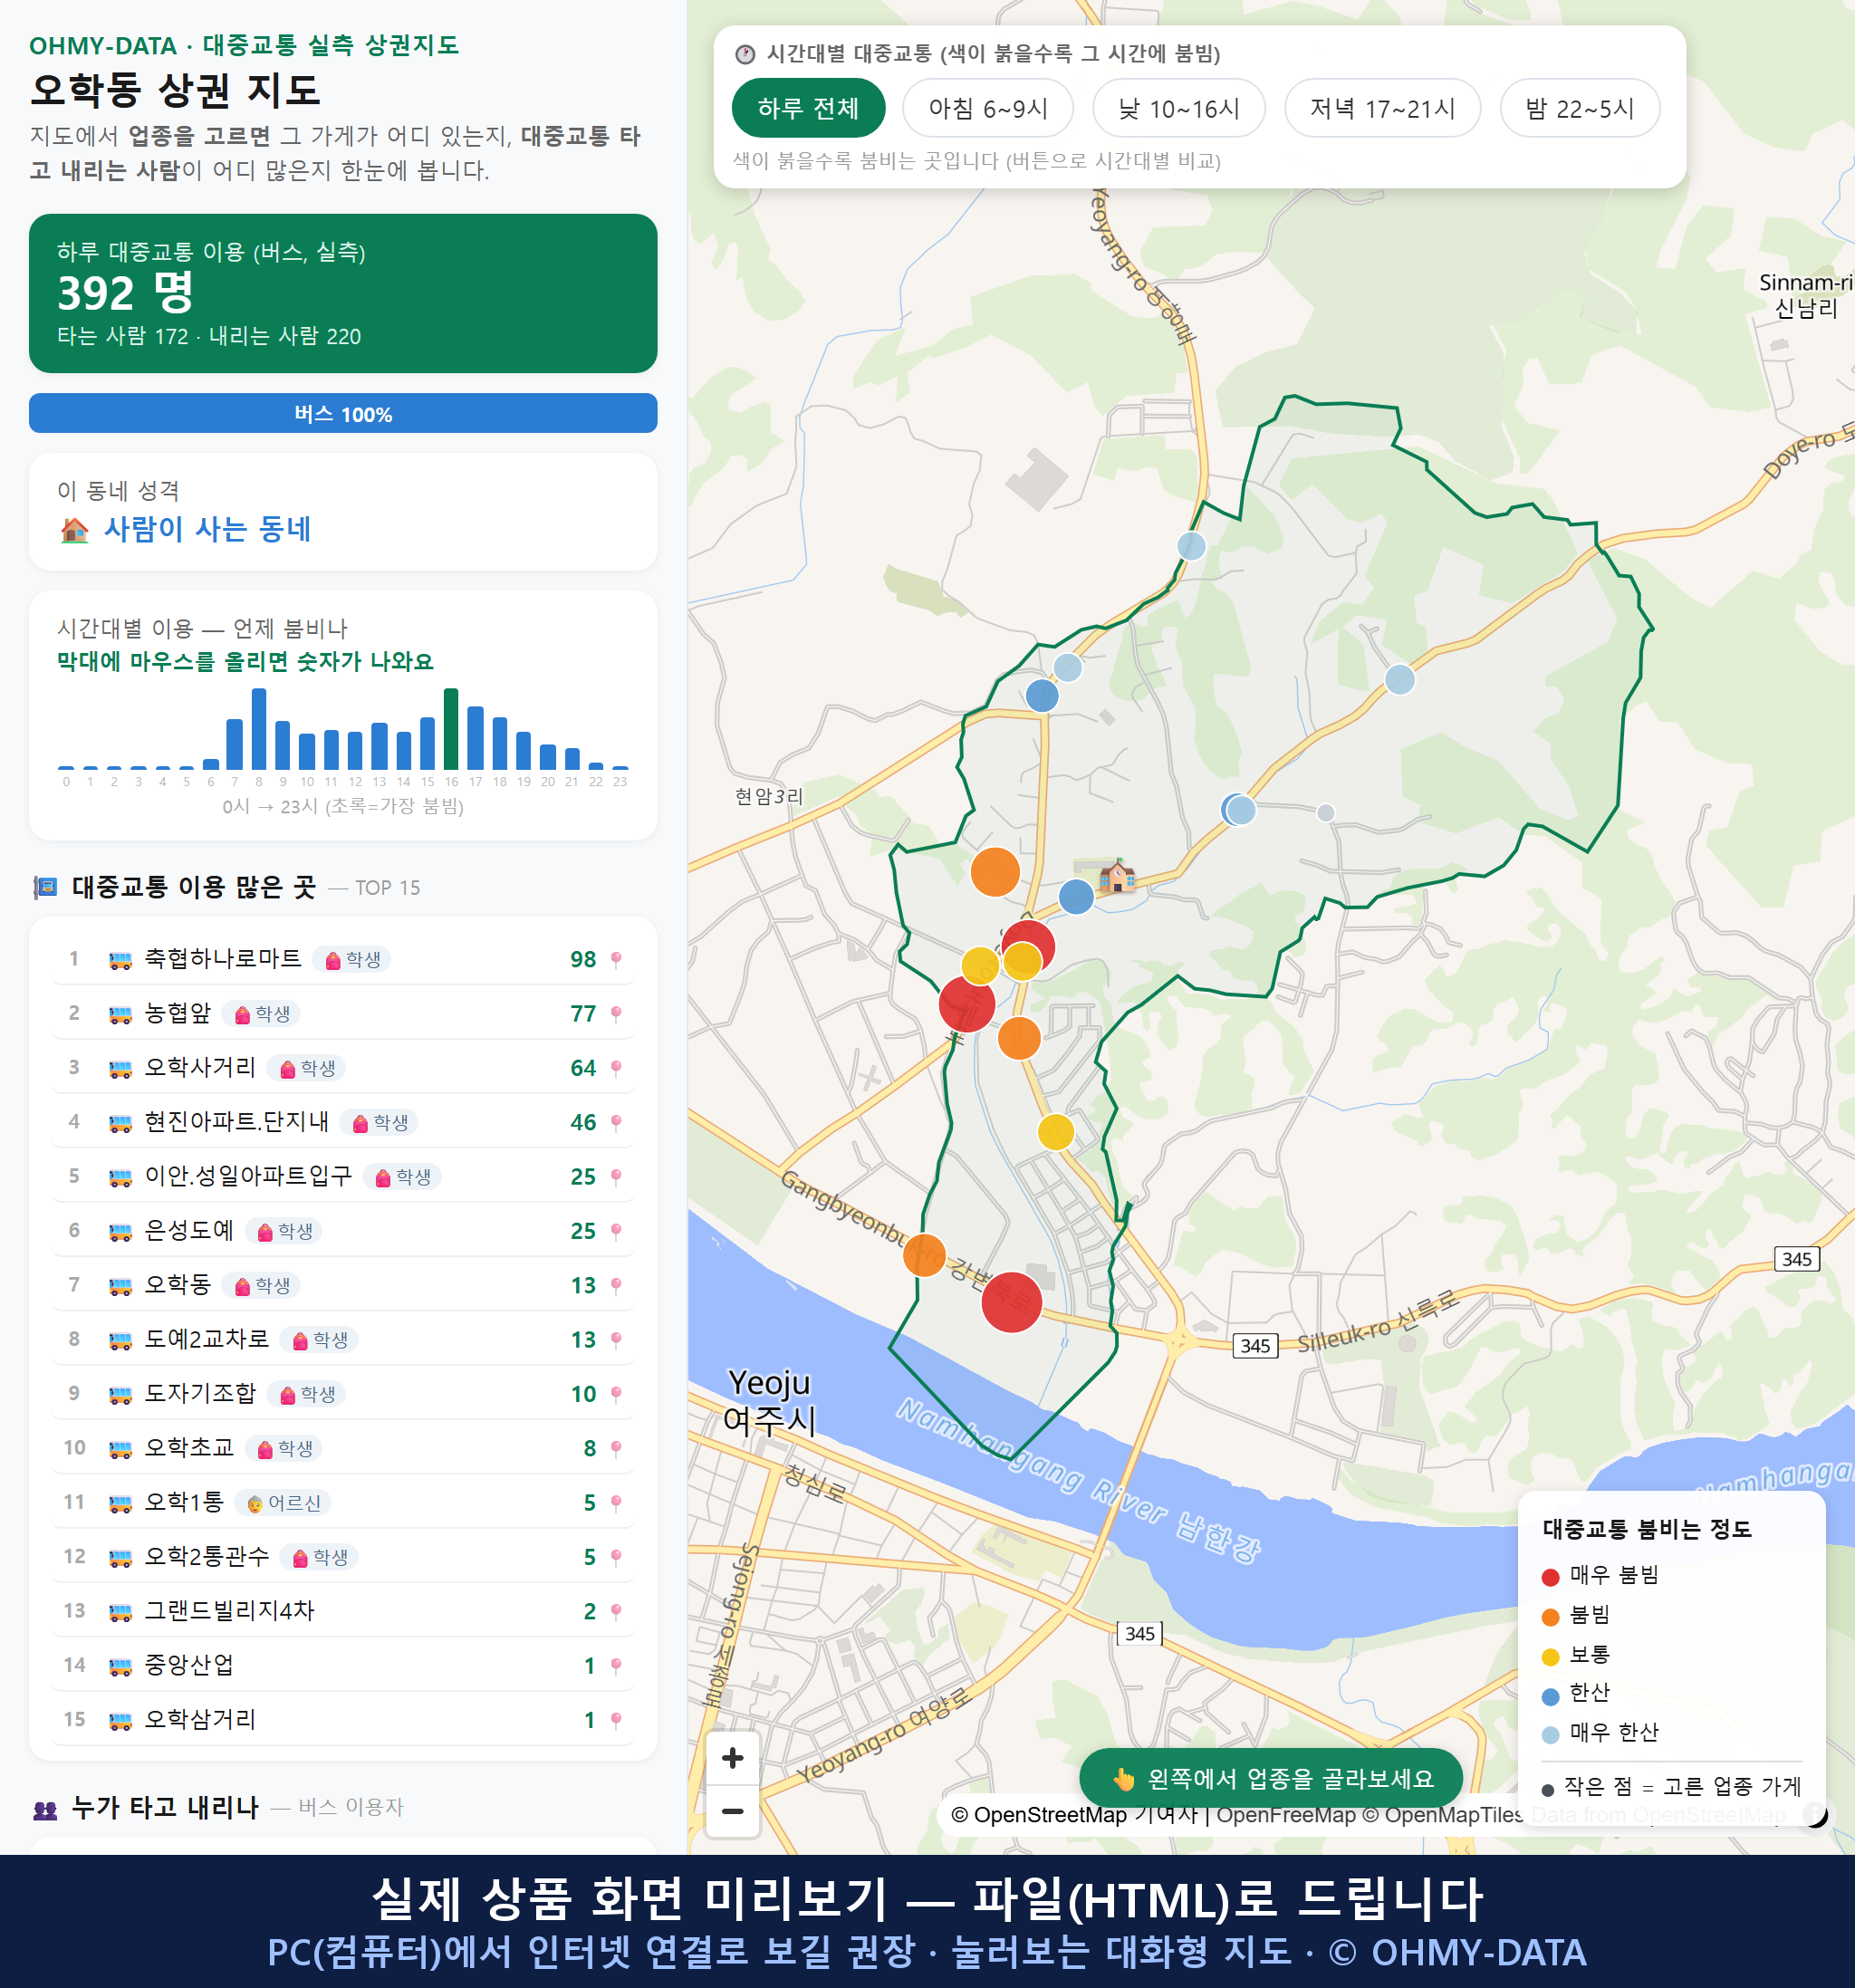Screen dimensions: 1855x1988
Task: Click the map pin icon for 오학초교
Action: tap(616, 1448)
